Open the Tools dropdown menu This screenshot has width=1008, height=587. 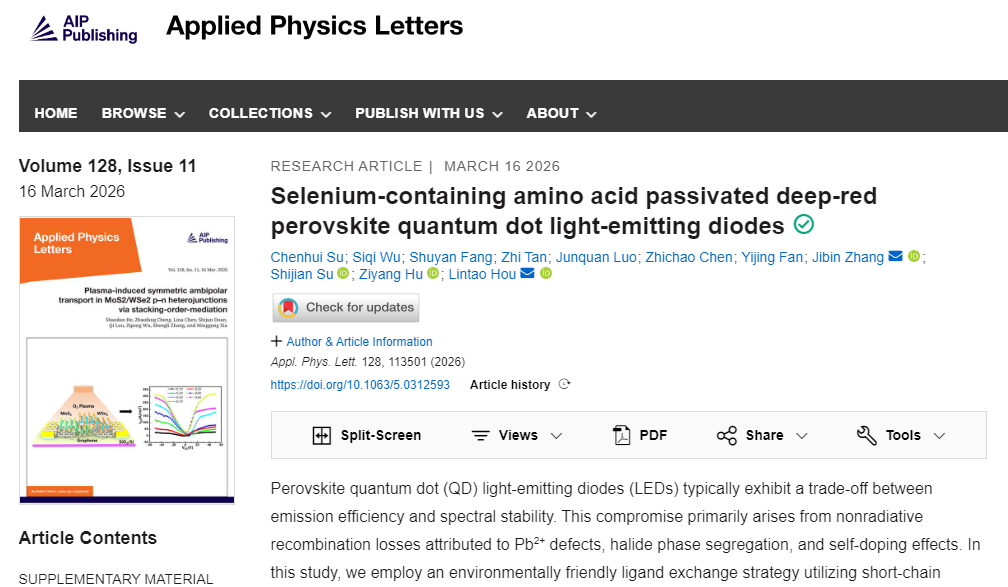click(x=901, y=435)
